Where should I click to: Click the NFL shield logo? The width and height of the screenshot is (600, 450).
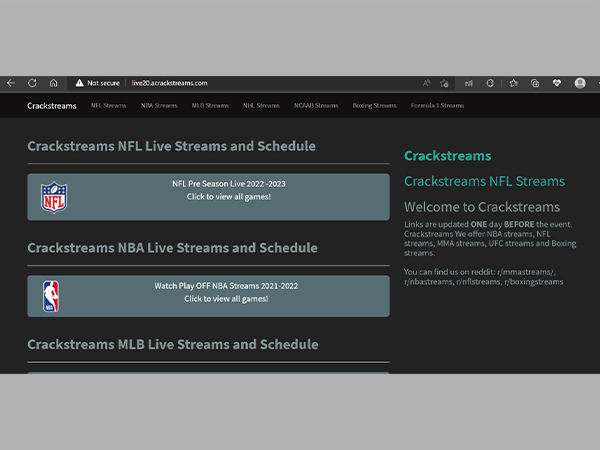(54, 197)
